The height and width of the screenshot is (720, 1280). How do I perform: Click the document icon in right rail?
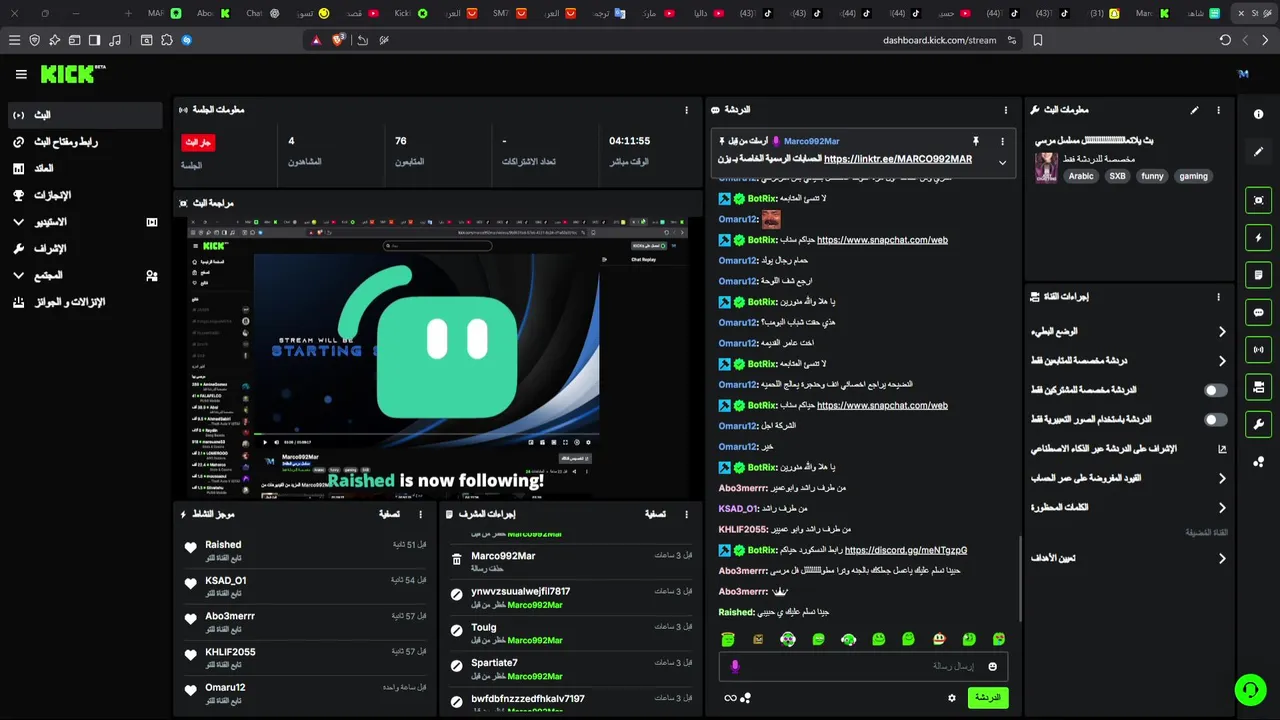pyautogui.click(x=1258, y=275)
